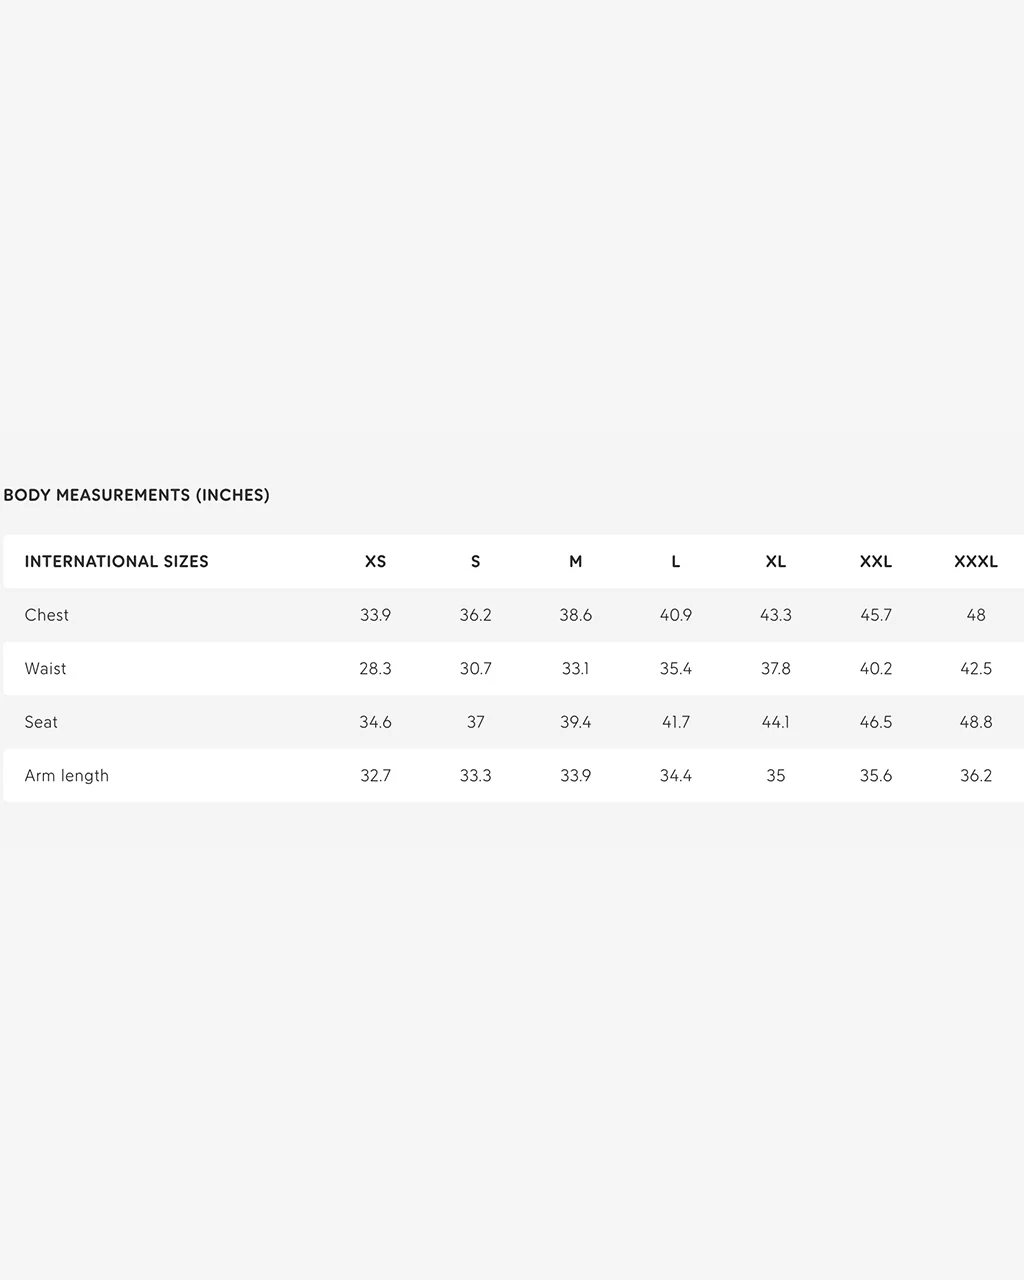Viewport: 1024px width, 1280px height.
Task: Click waist value 33.1 for M
Action: (576, 668)
